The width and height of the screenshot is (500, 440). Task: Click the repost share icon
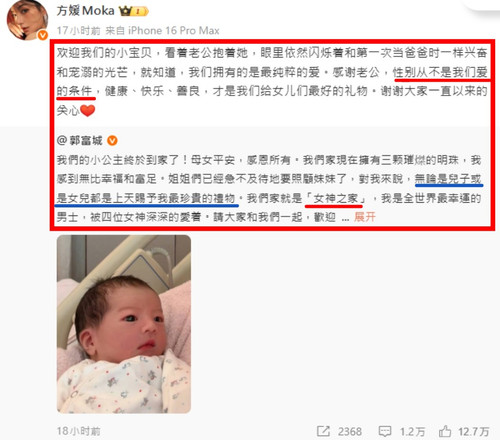coord(323,431)
